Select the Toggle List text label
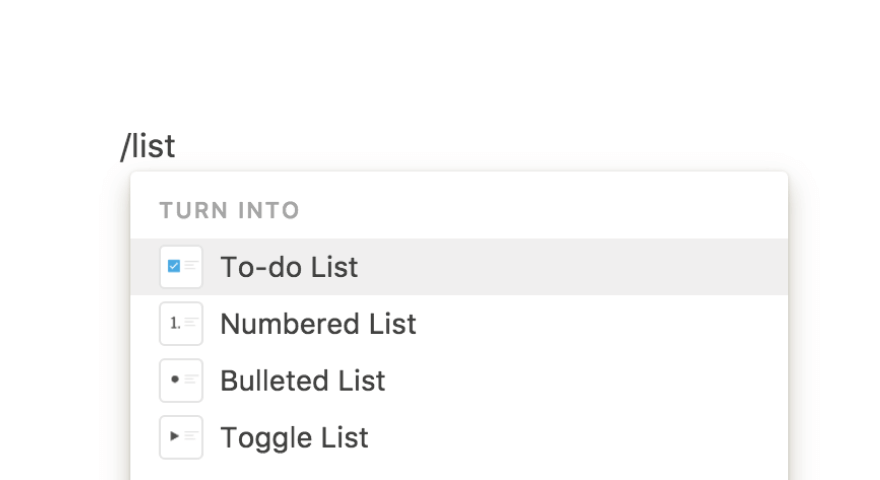 tap(294, 438)
